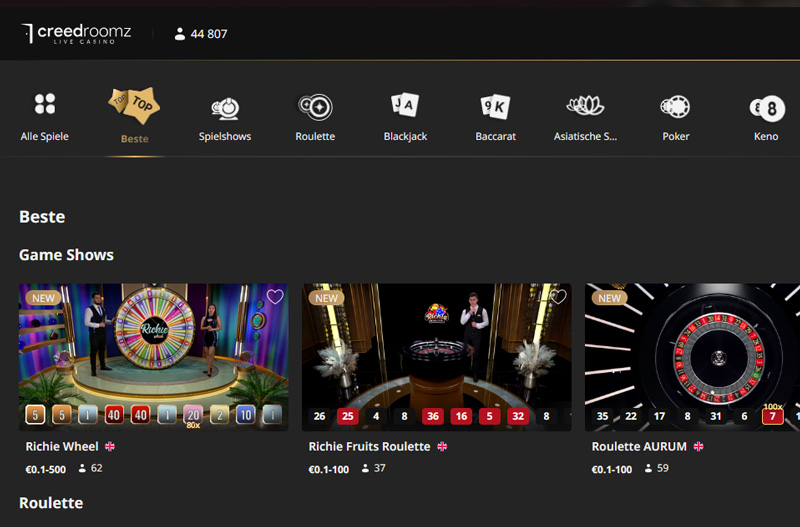Image resolution: width=800 pixels, height=527 pixels.
Task: Click player count icon under Roulette AURUM
Action: pyautogui.click(x=648, y=468)
